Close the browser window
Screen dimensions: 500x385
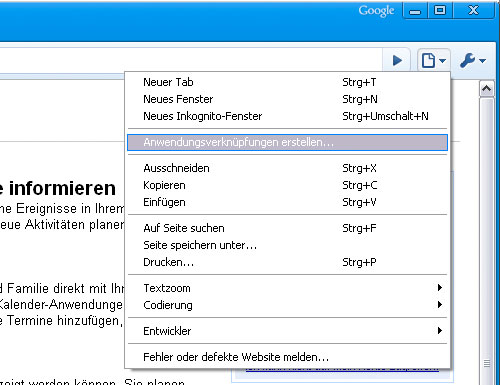473,11
